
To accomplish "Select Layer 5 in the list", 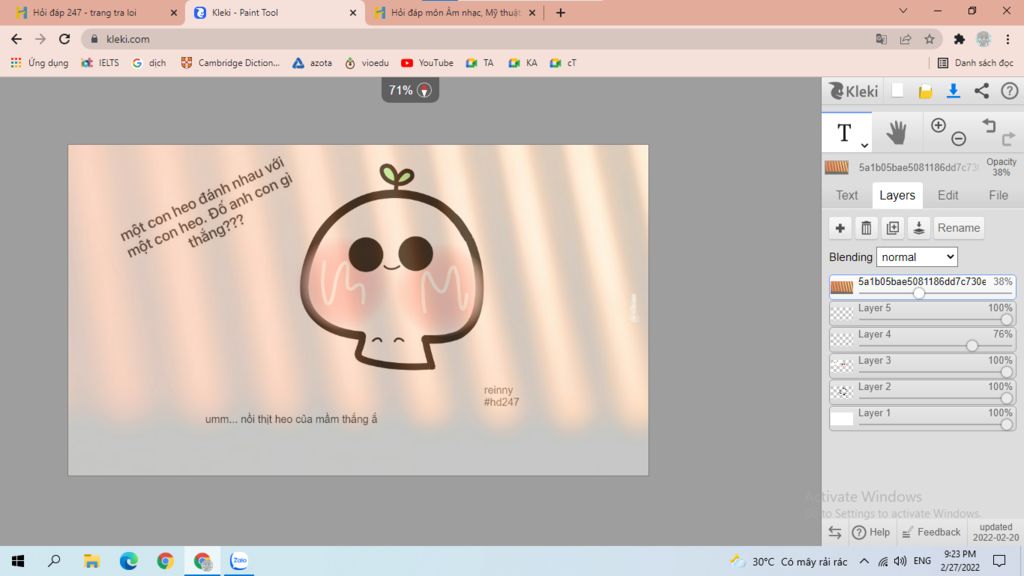I will click(x=921, y=313).
